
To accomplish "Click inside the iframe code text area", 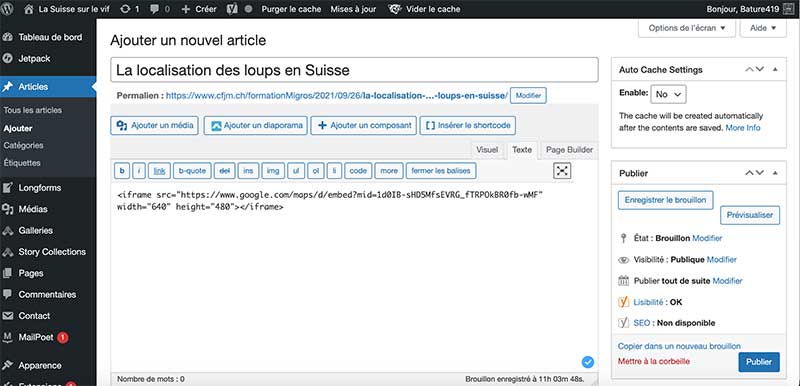I will click(x=354, y=278).
